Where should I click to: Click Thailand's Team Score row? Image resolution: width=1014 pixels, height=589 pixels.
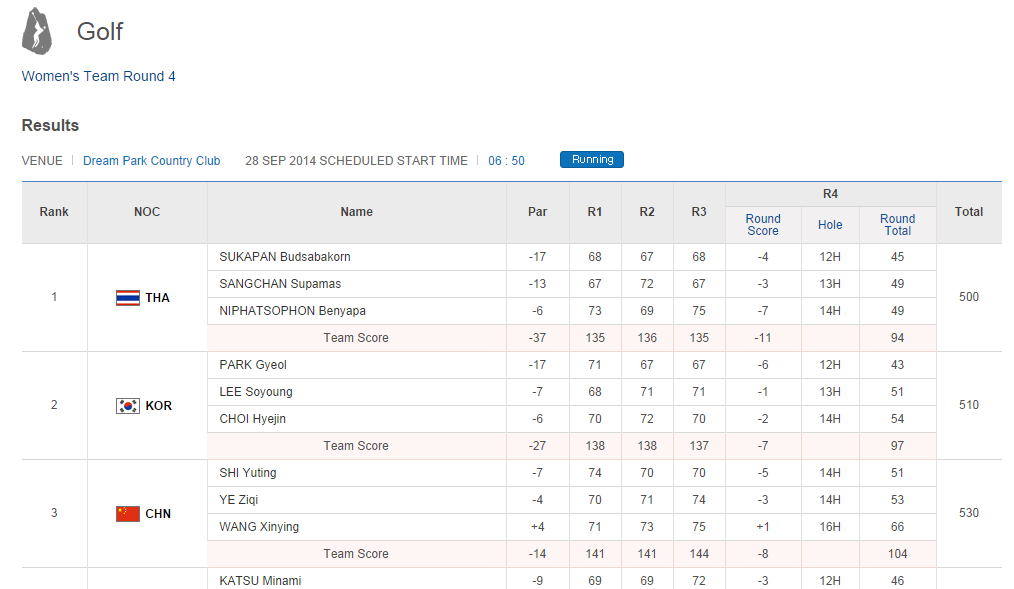click(356, 338)
